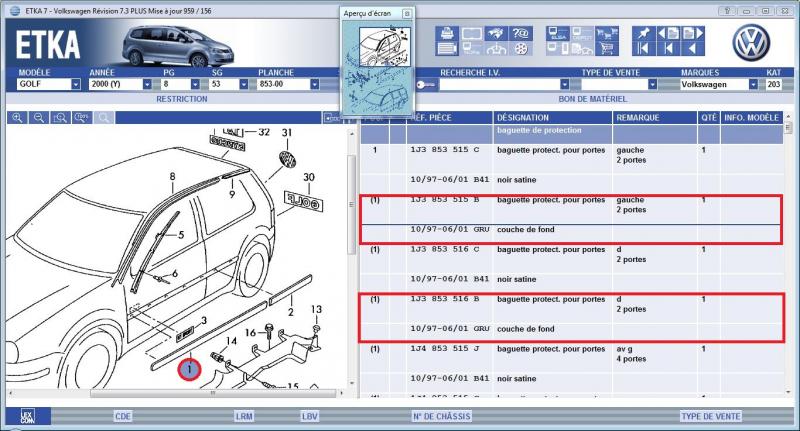The height and width of the screenshot is (431, 800).
Task: Click highlighted callout 1 on the diagram
Action: (189, 369)
